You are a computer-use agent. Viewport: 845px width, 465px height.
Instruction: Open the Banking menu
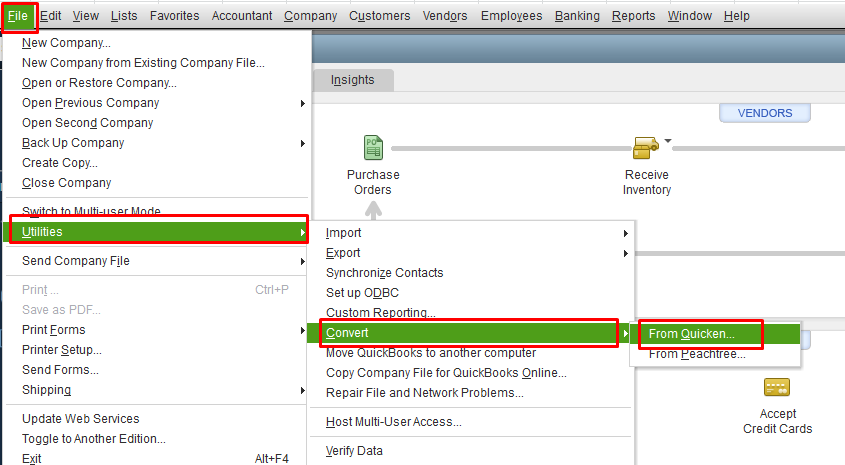[x=577, y=16]
